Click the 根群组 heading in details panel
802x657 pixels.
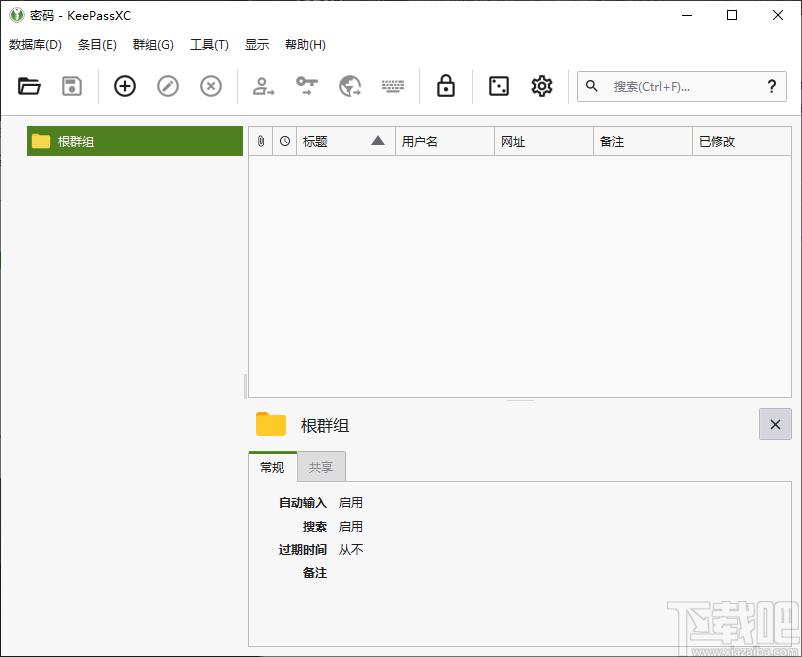325,425
